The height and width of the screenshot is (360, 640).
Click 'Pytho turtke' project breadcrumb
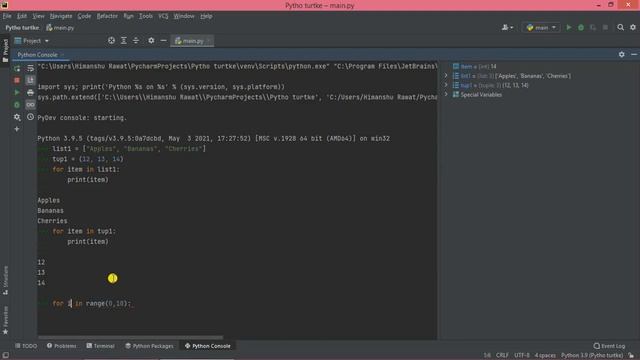click(x=22, y=28)
